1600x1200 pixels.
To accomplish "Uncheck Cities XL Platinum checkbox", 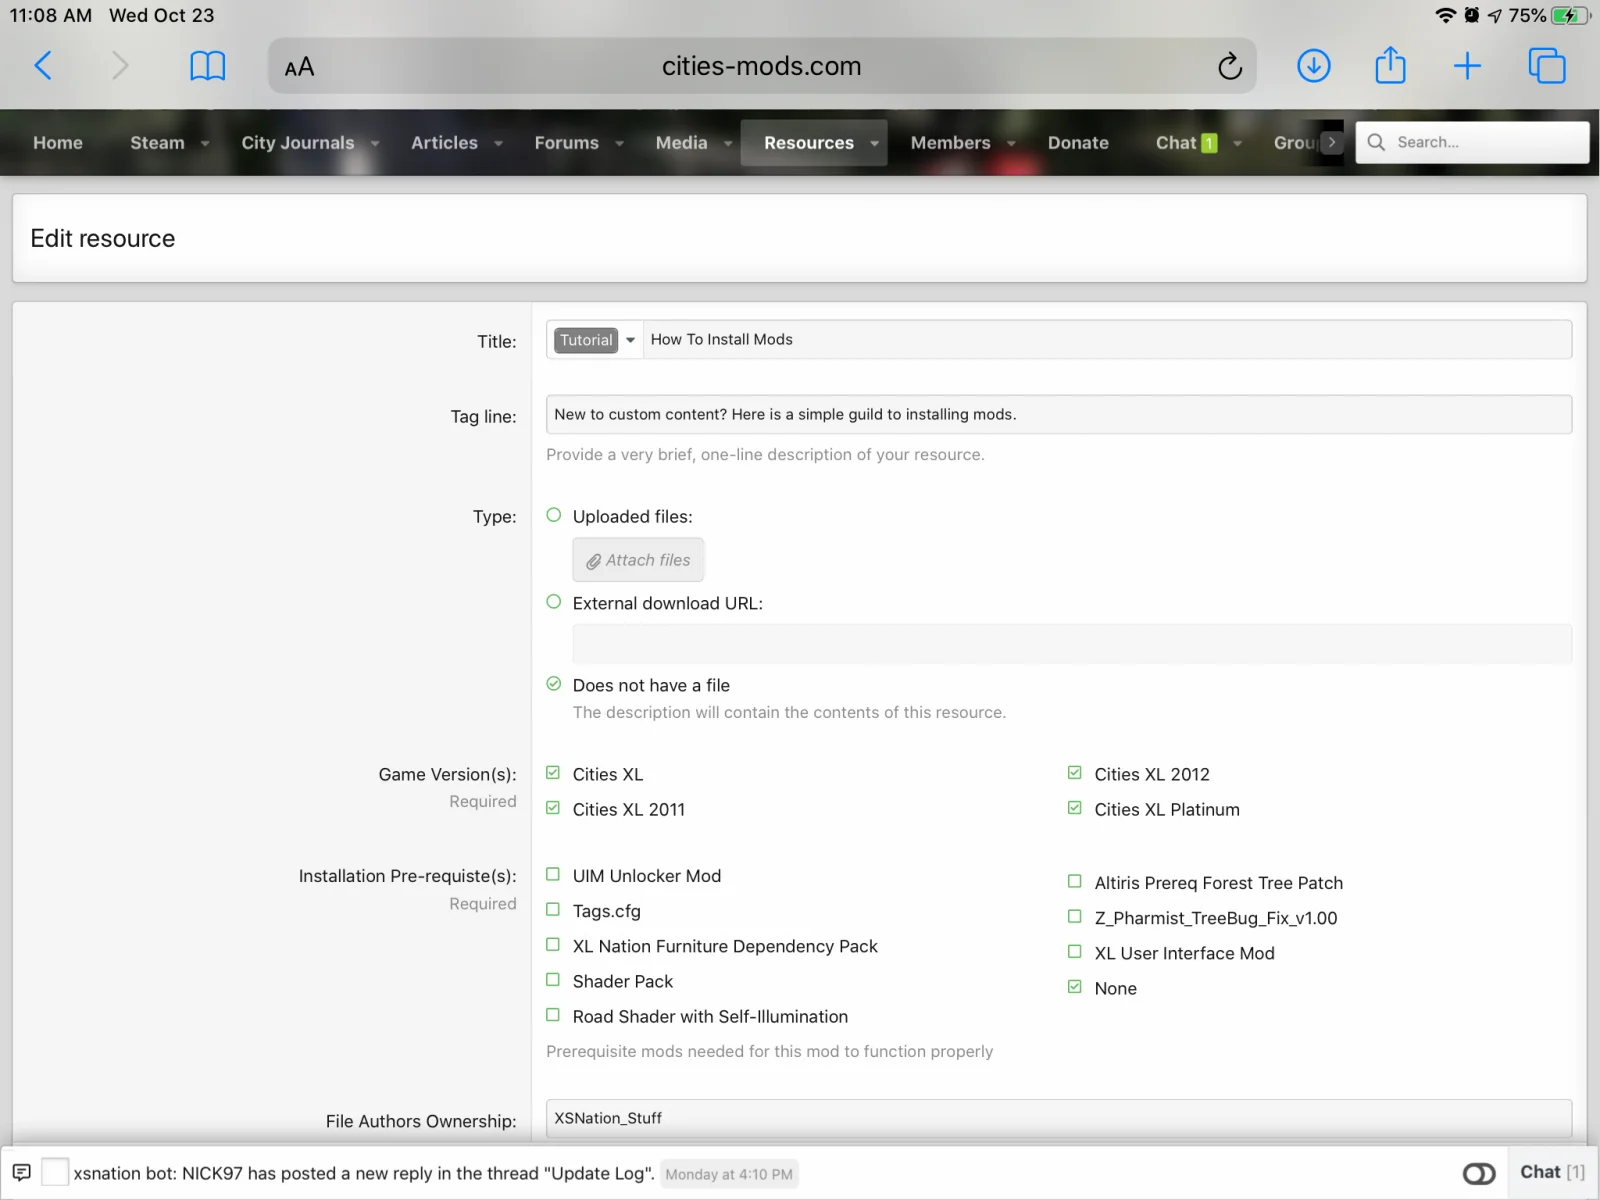I will click(x=1075, y=808).
